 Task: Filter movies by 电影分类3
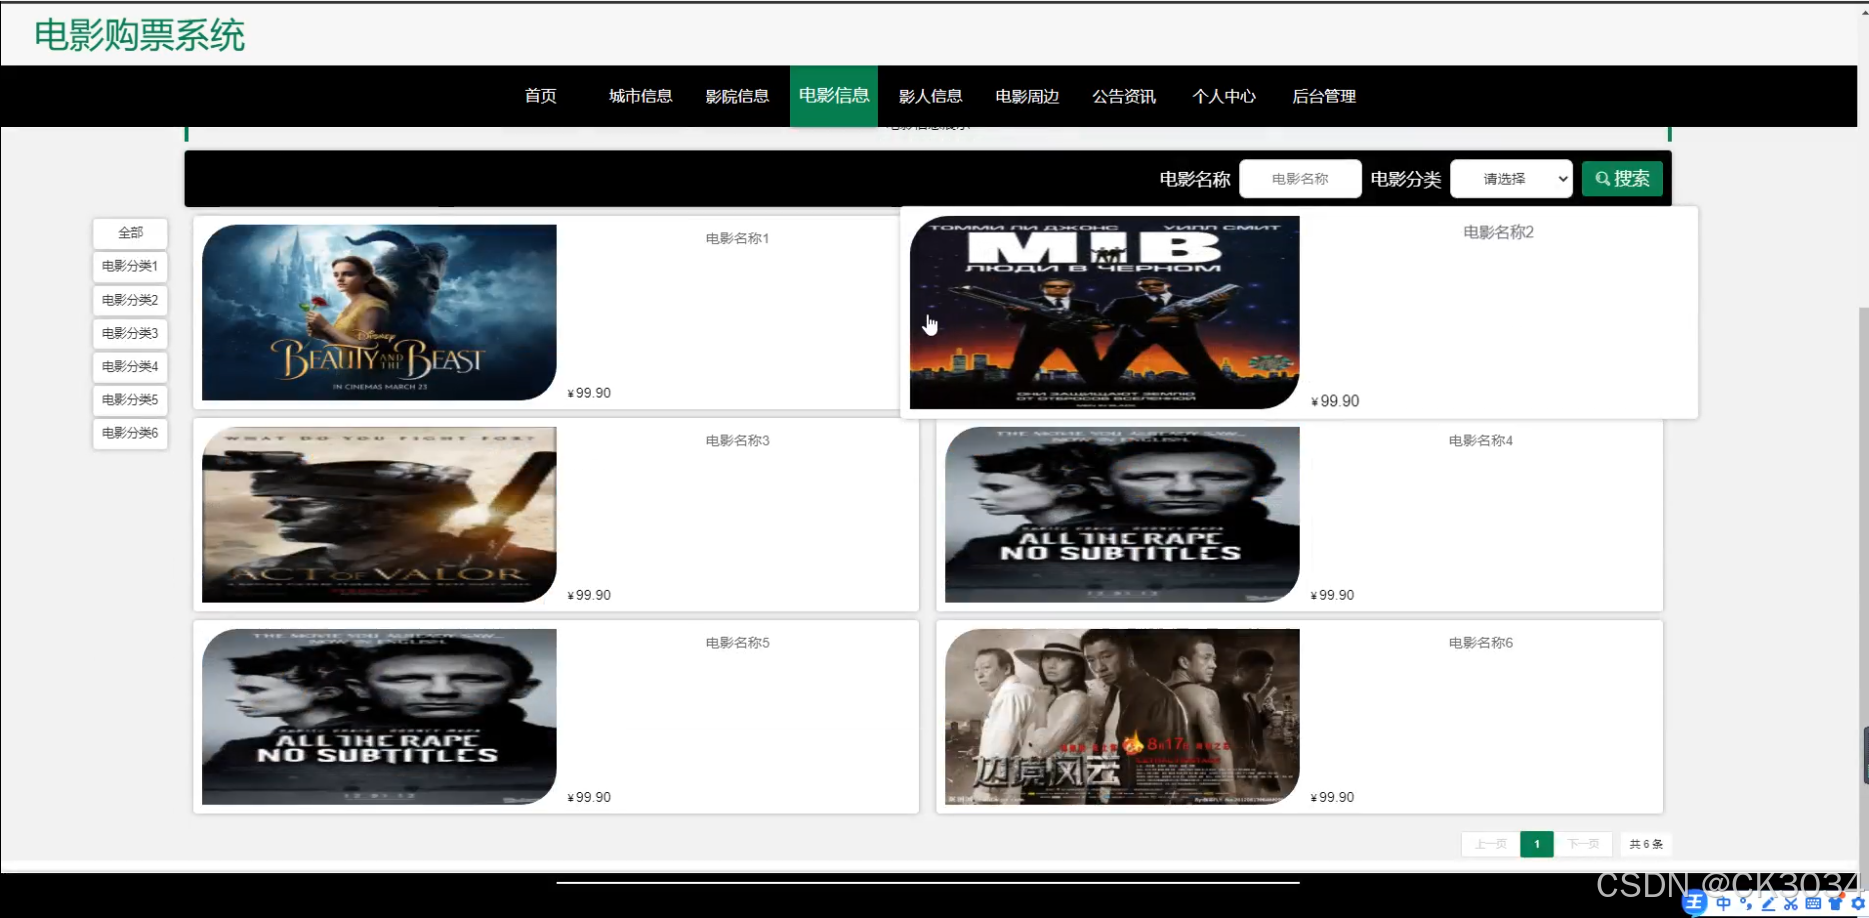point(130,333)
